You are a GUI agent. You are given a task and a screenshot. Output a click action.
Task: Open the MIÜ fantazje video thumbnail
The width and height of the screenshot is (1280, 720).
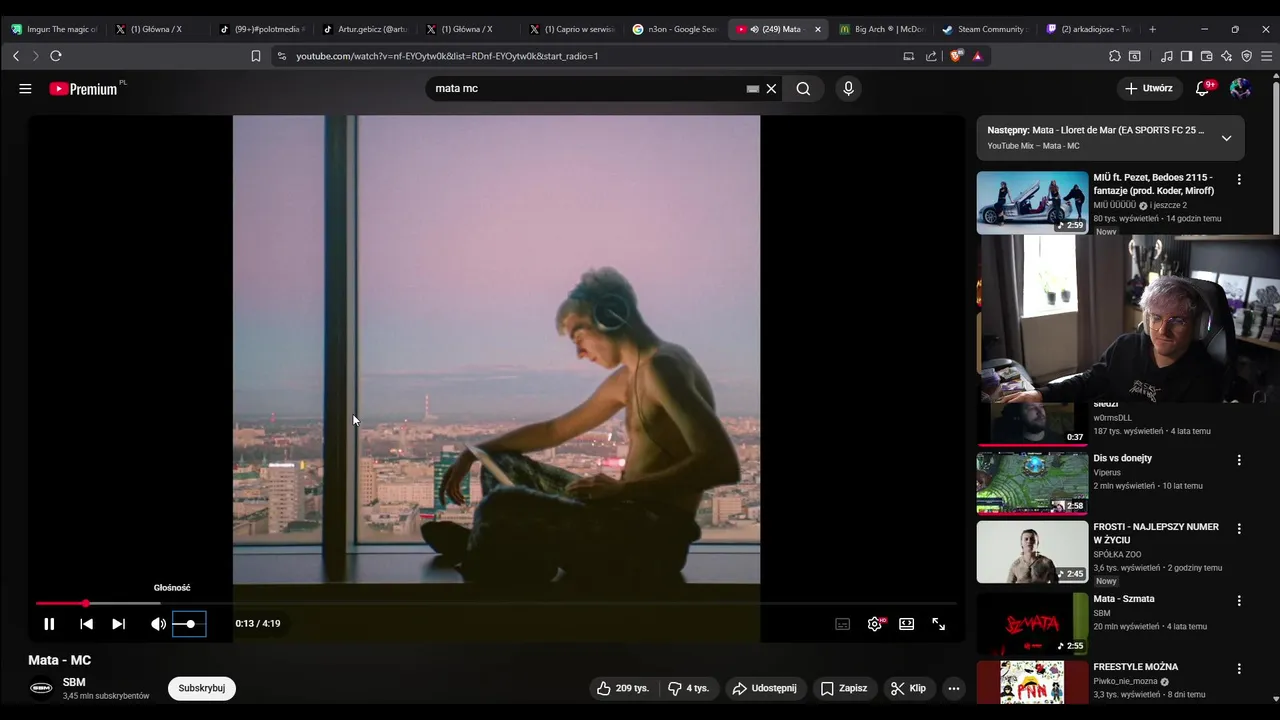(1032, 202)
